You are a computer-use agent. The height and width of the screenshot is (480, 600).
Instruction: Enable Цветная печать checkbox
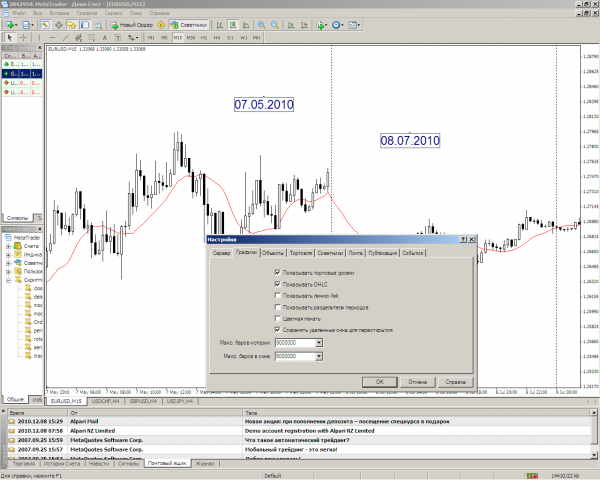point(277,318)
